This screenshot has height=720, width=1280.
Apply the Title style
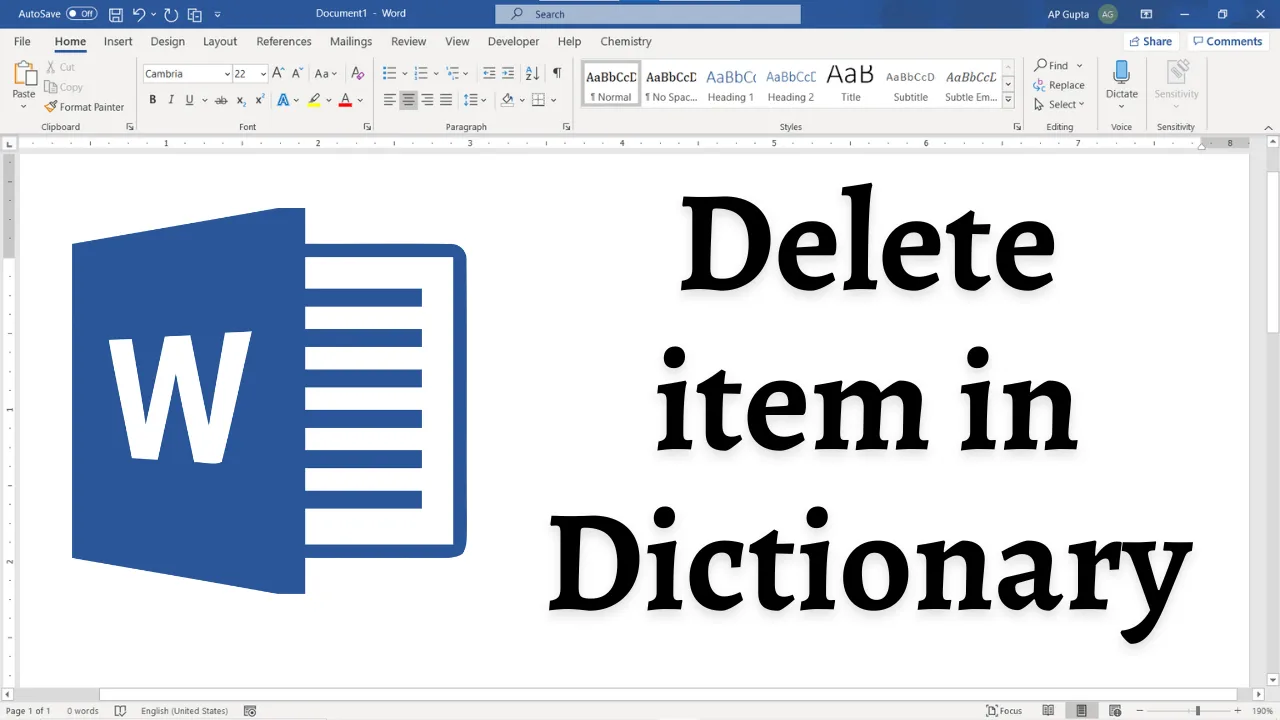851,84
